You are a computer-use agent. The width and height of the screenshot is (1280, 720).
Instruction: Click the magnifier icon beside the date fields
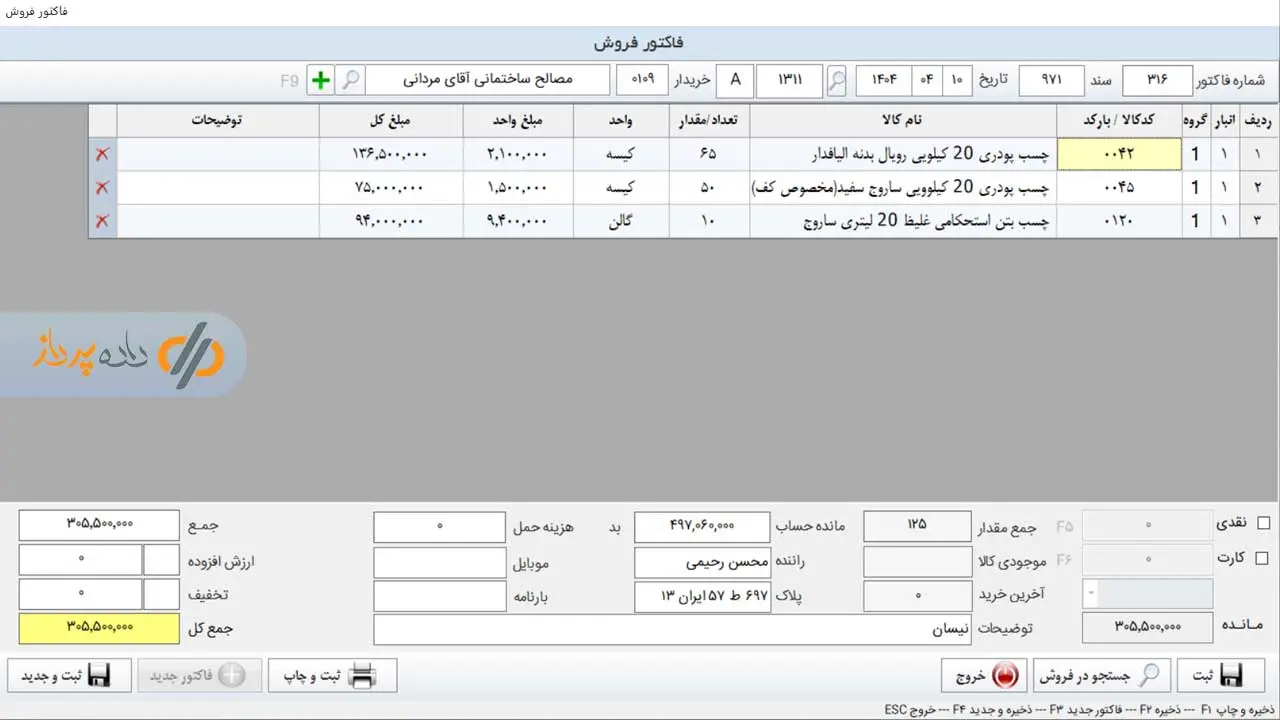837,81
